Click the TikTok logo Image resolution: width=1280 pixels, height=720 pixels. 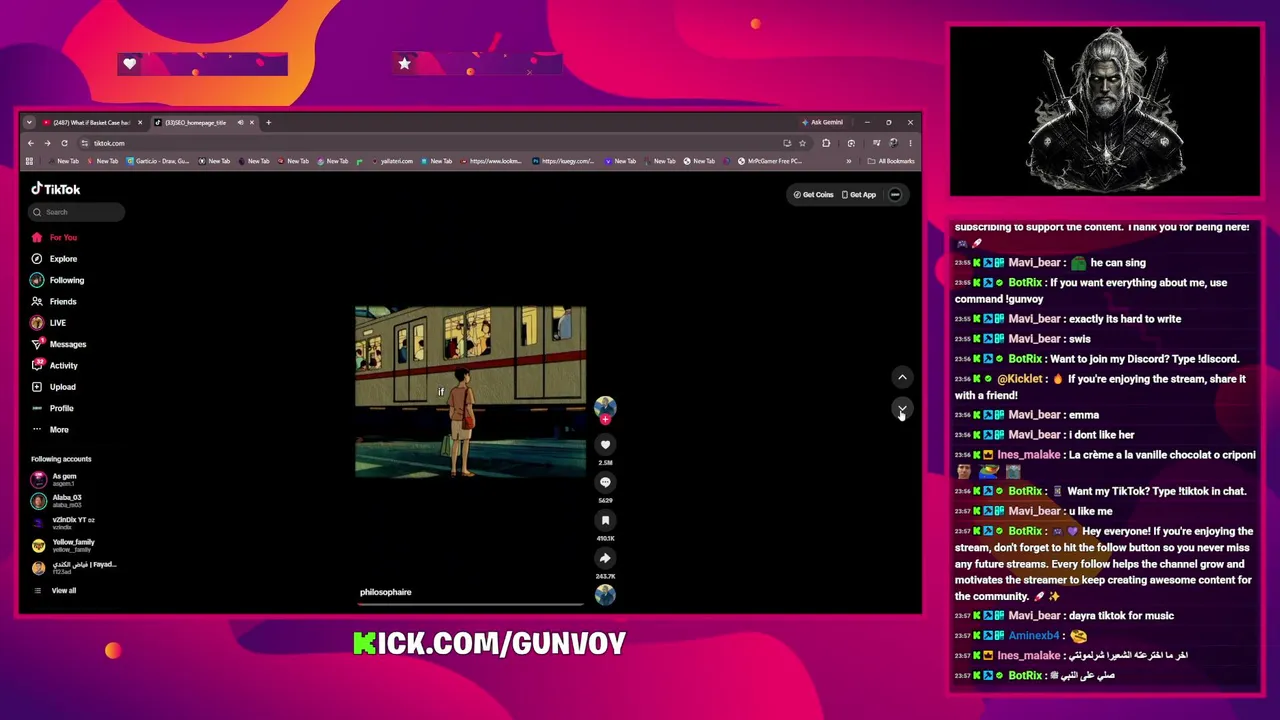55,189
